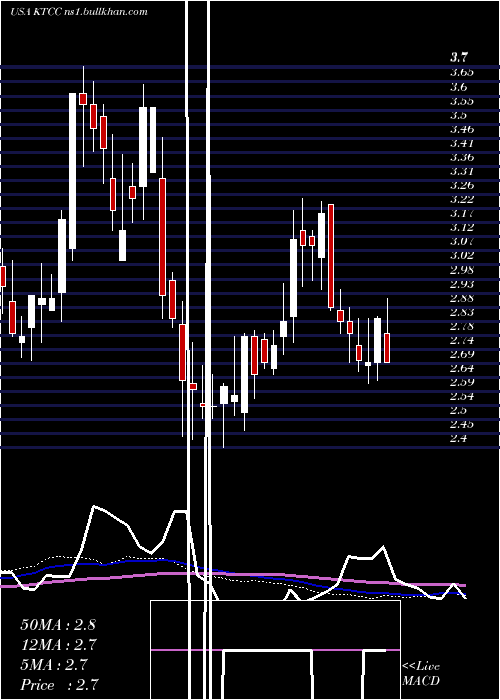Click the USA KTCC ns1.bullkhan.com title text
Image resolution: width=500 pixels, height=700 pixels.
79,12
